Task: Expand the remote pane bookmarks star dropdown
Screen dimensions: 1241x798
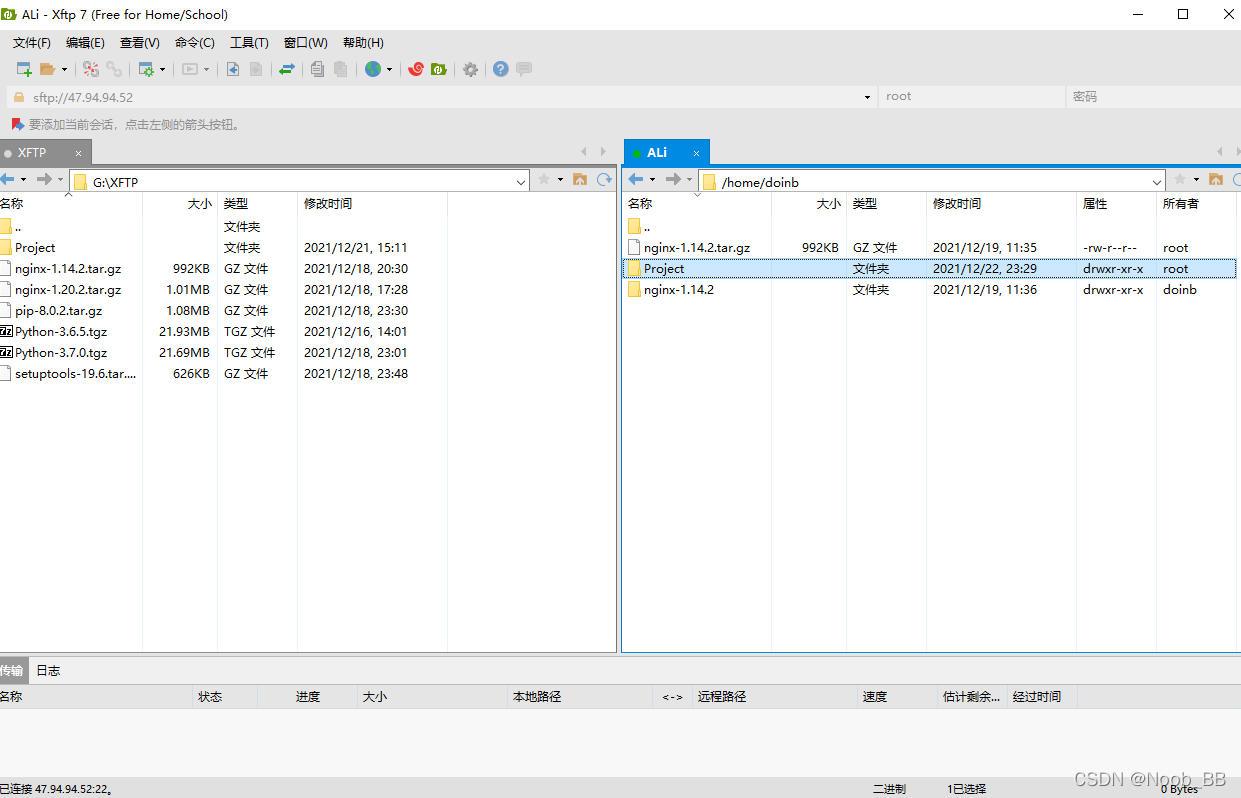Action: (x=1196, y=180)
